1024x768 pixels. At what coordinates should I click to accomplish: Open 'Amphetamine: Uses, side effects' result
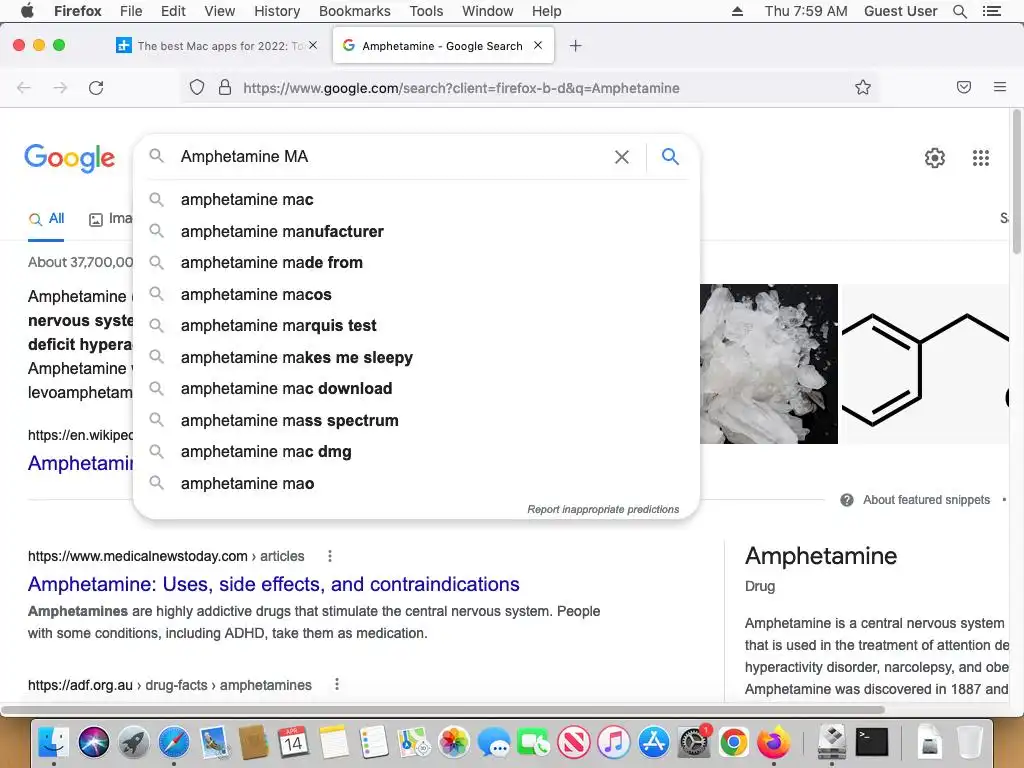274,584
